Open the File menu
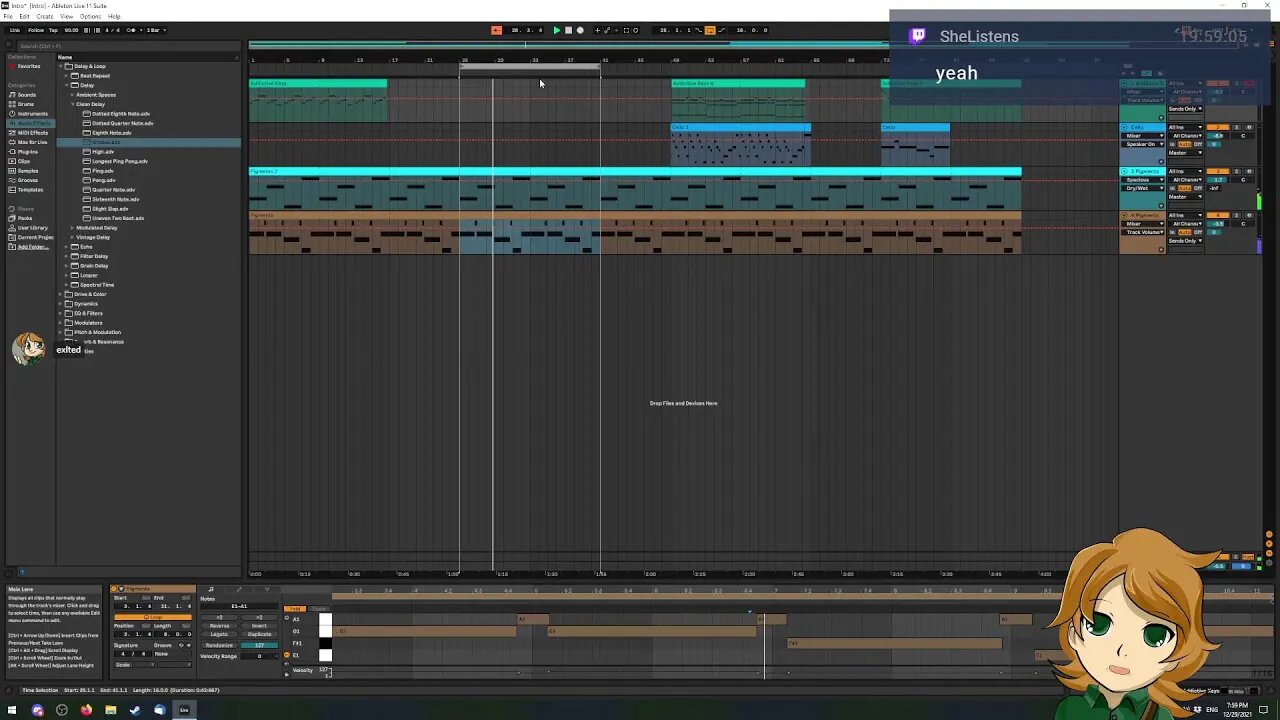The height and width of the screenshot is (720, 1280). (x=8, y=16)
